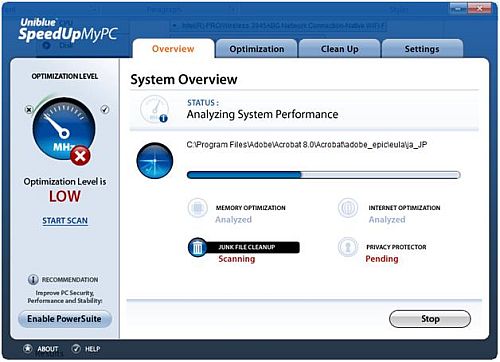Click the Privacy Protector keyhole icon
The image size is (500, 362).
pos(348,247)
